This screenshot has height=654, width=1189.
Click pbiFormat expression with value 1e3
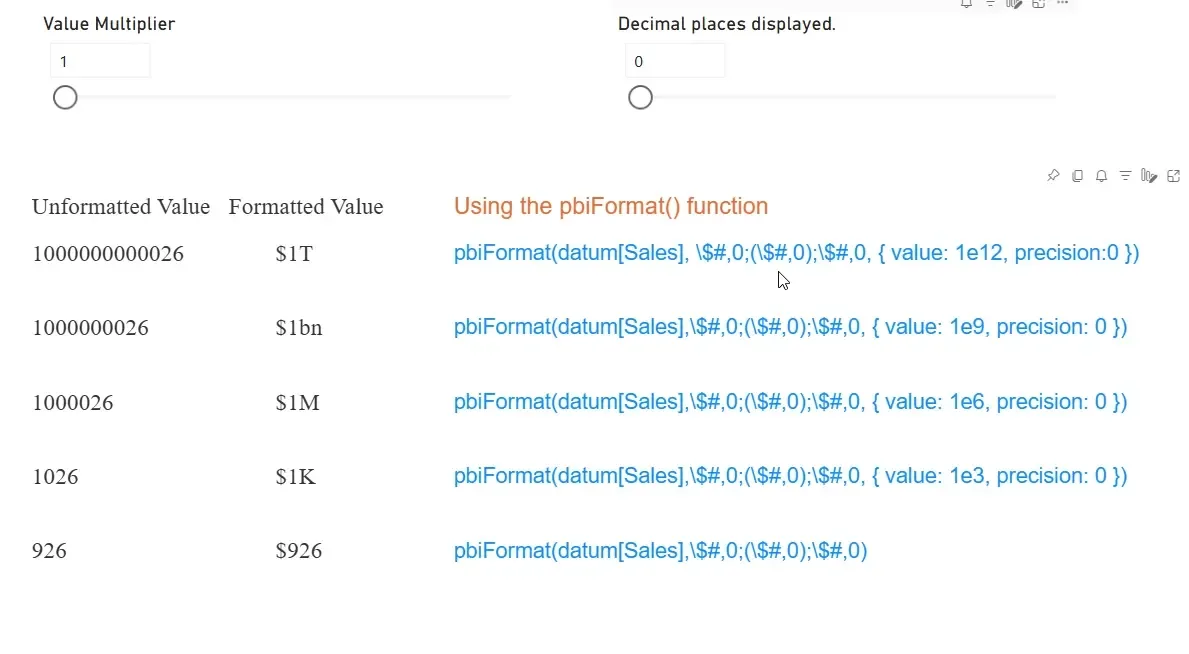[x=790, y=476]
